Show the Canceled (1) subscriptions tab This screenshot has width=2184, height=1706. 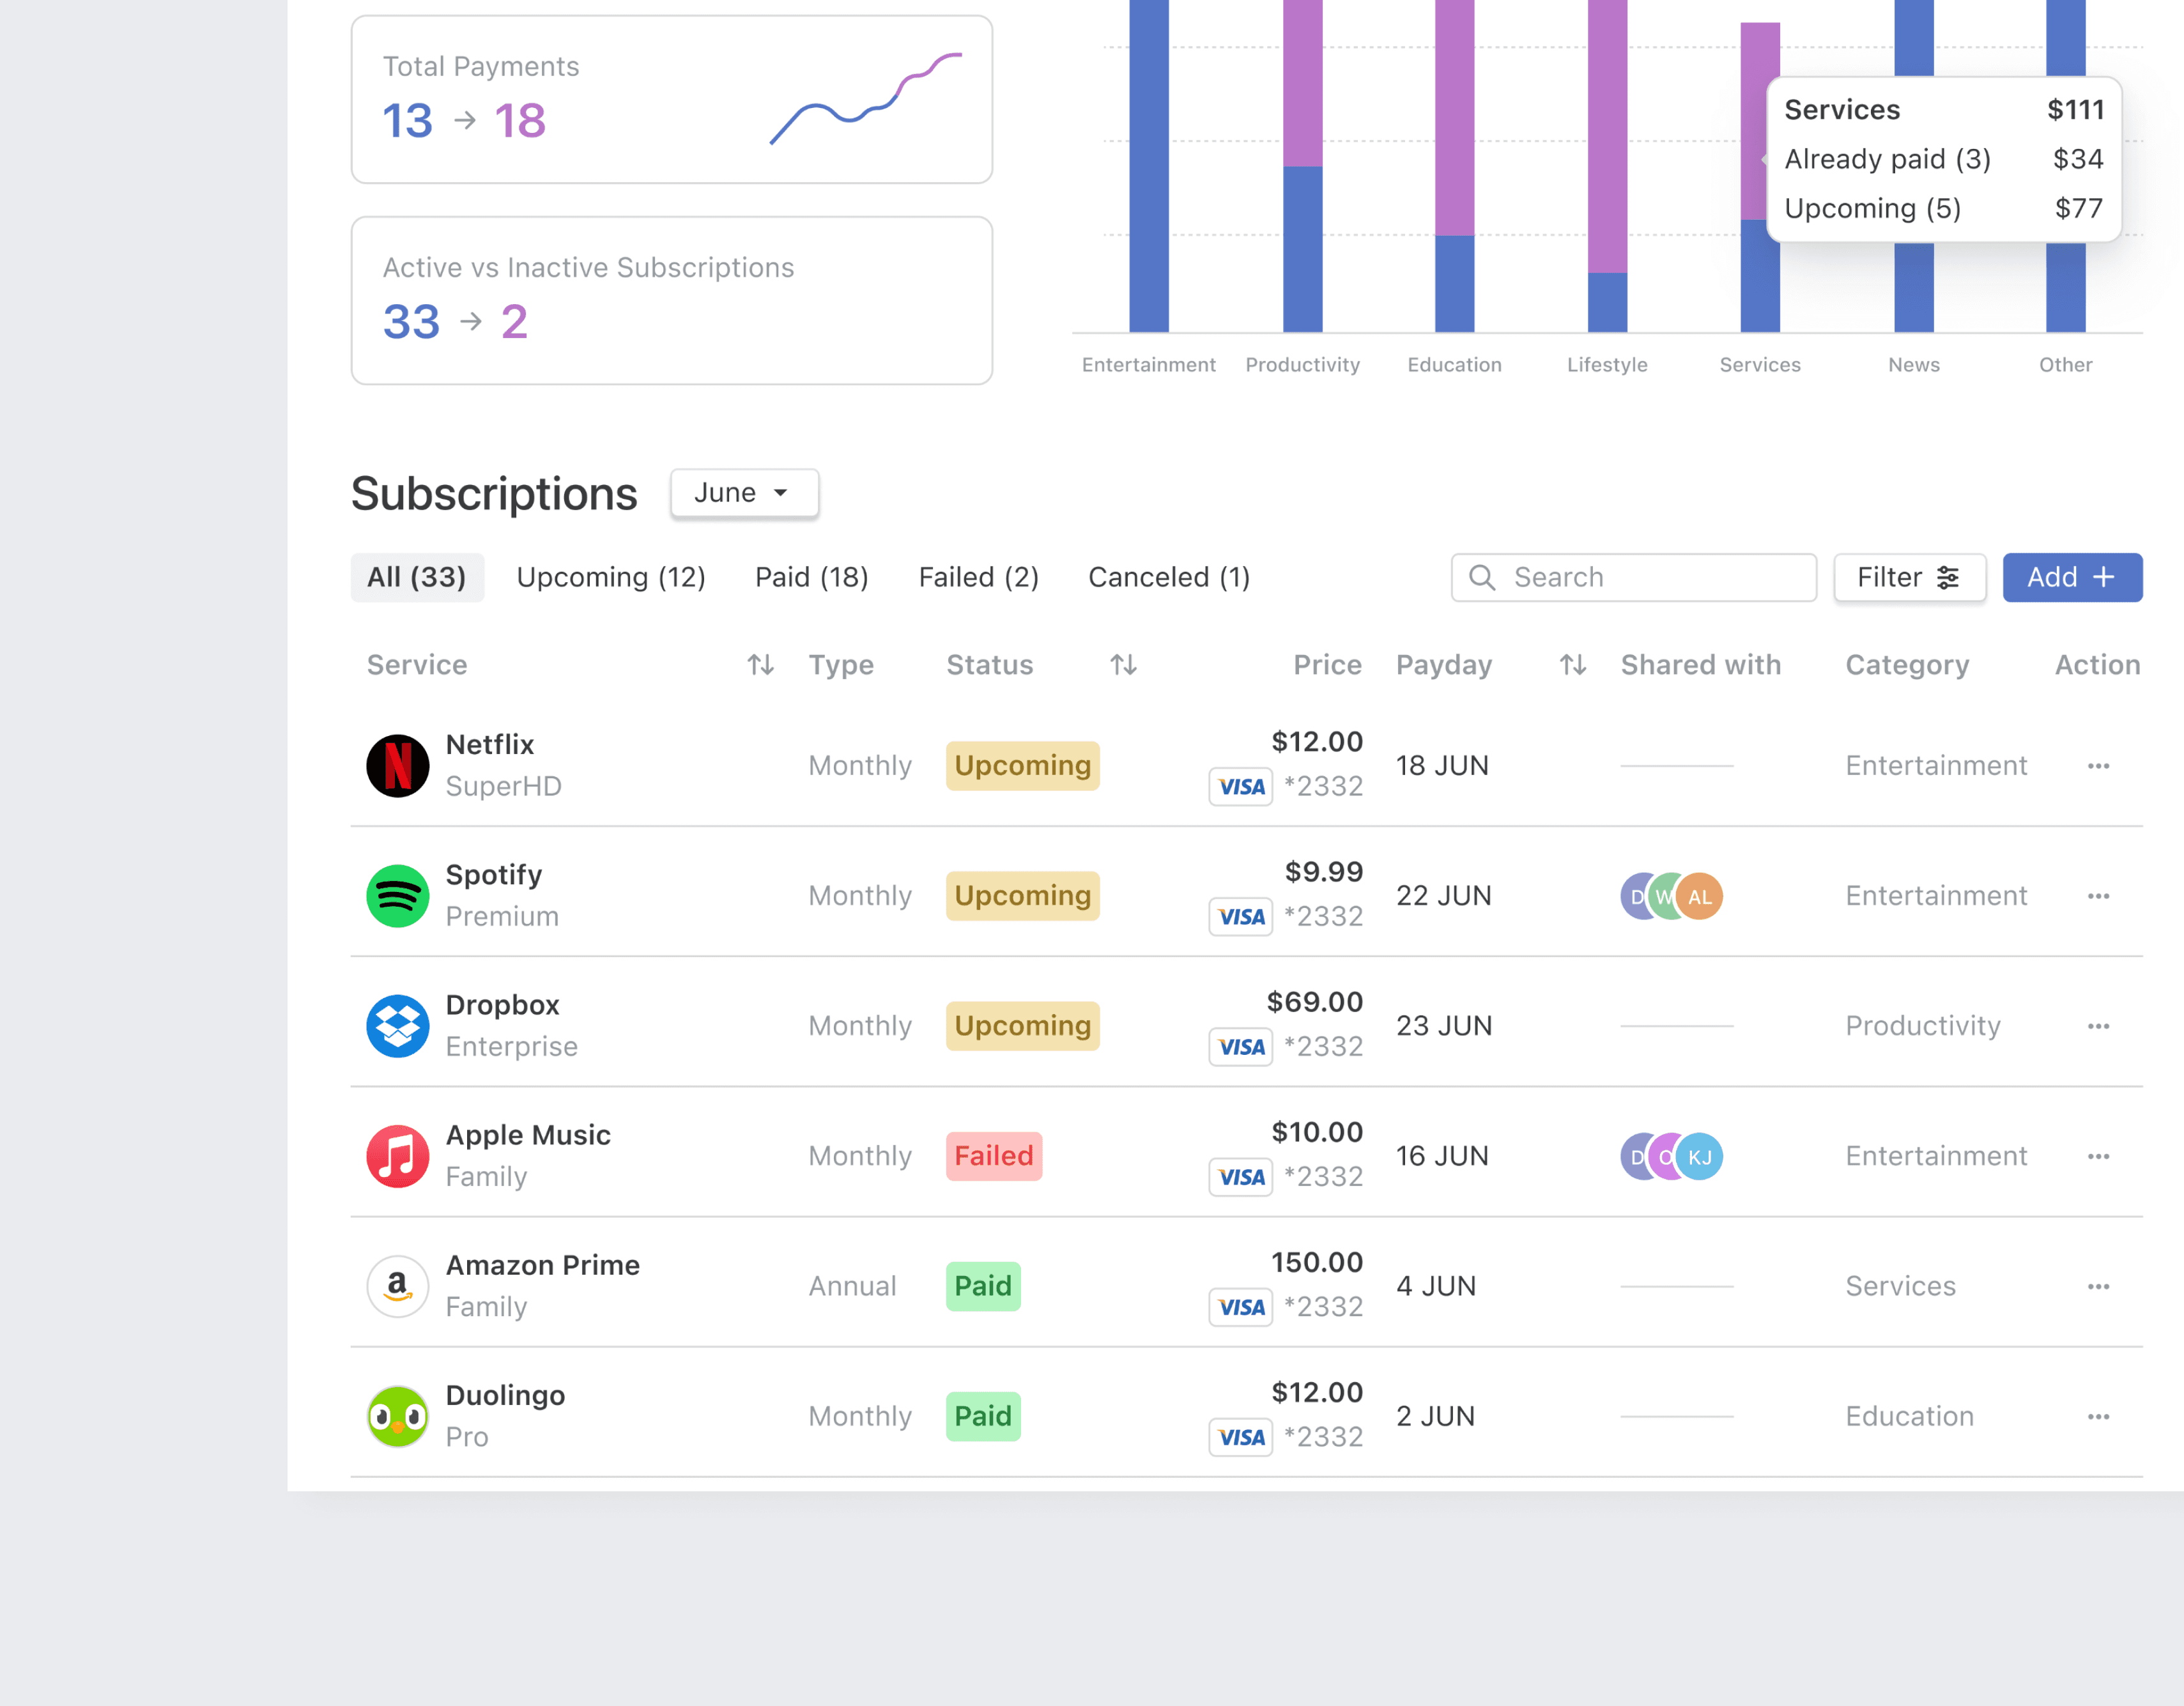1168,578
